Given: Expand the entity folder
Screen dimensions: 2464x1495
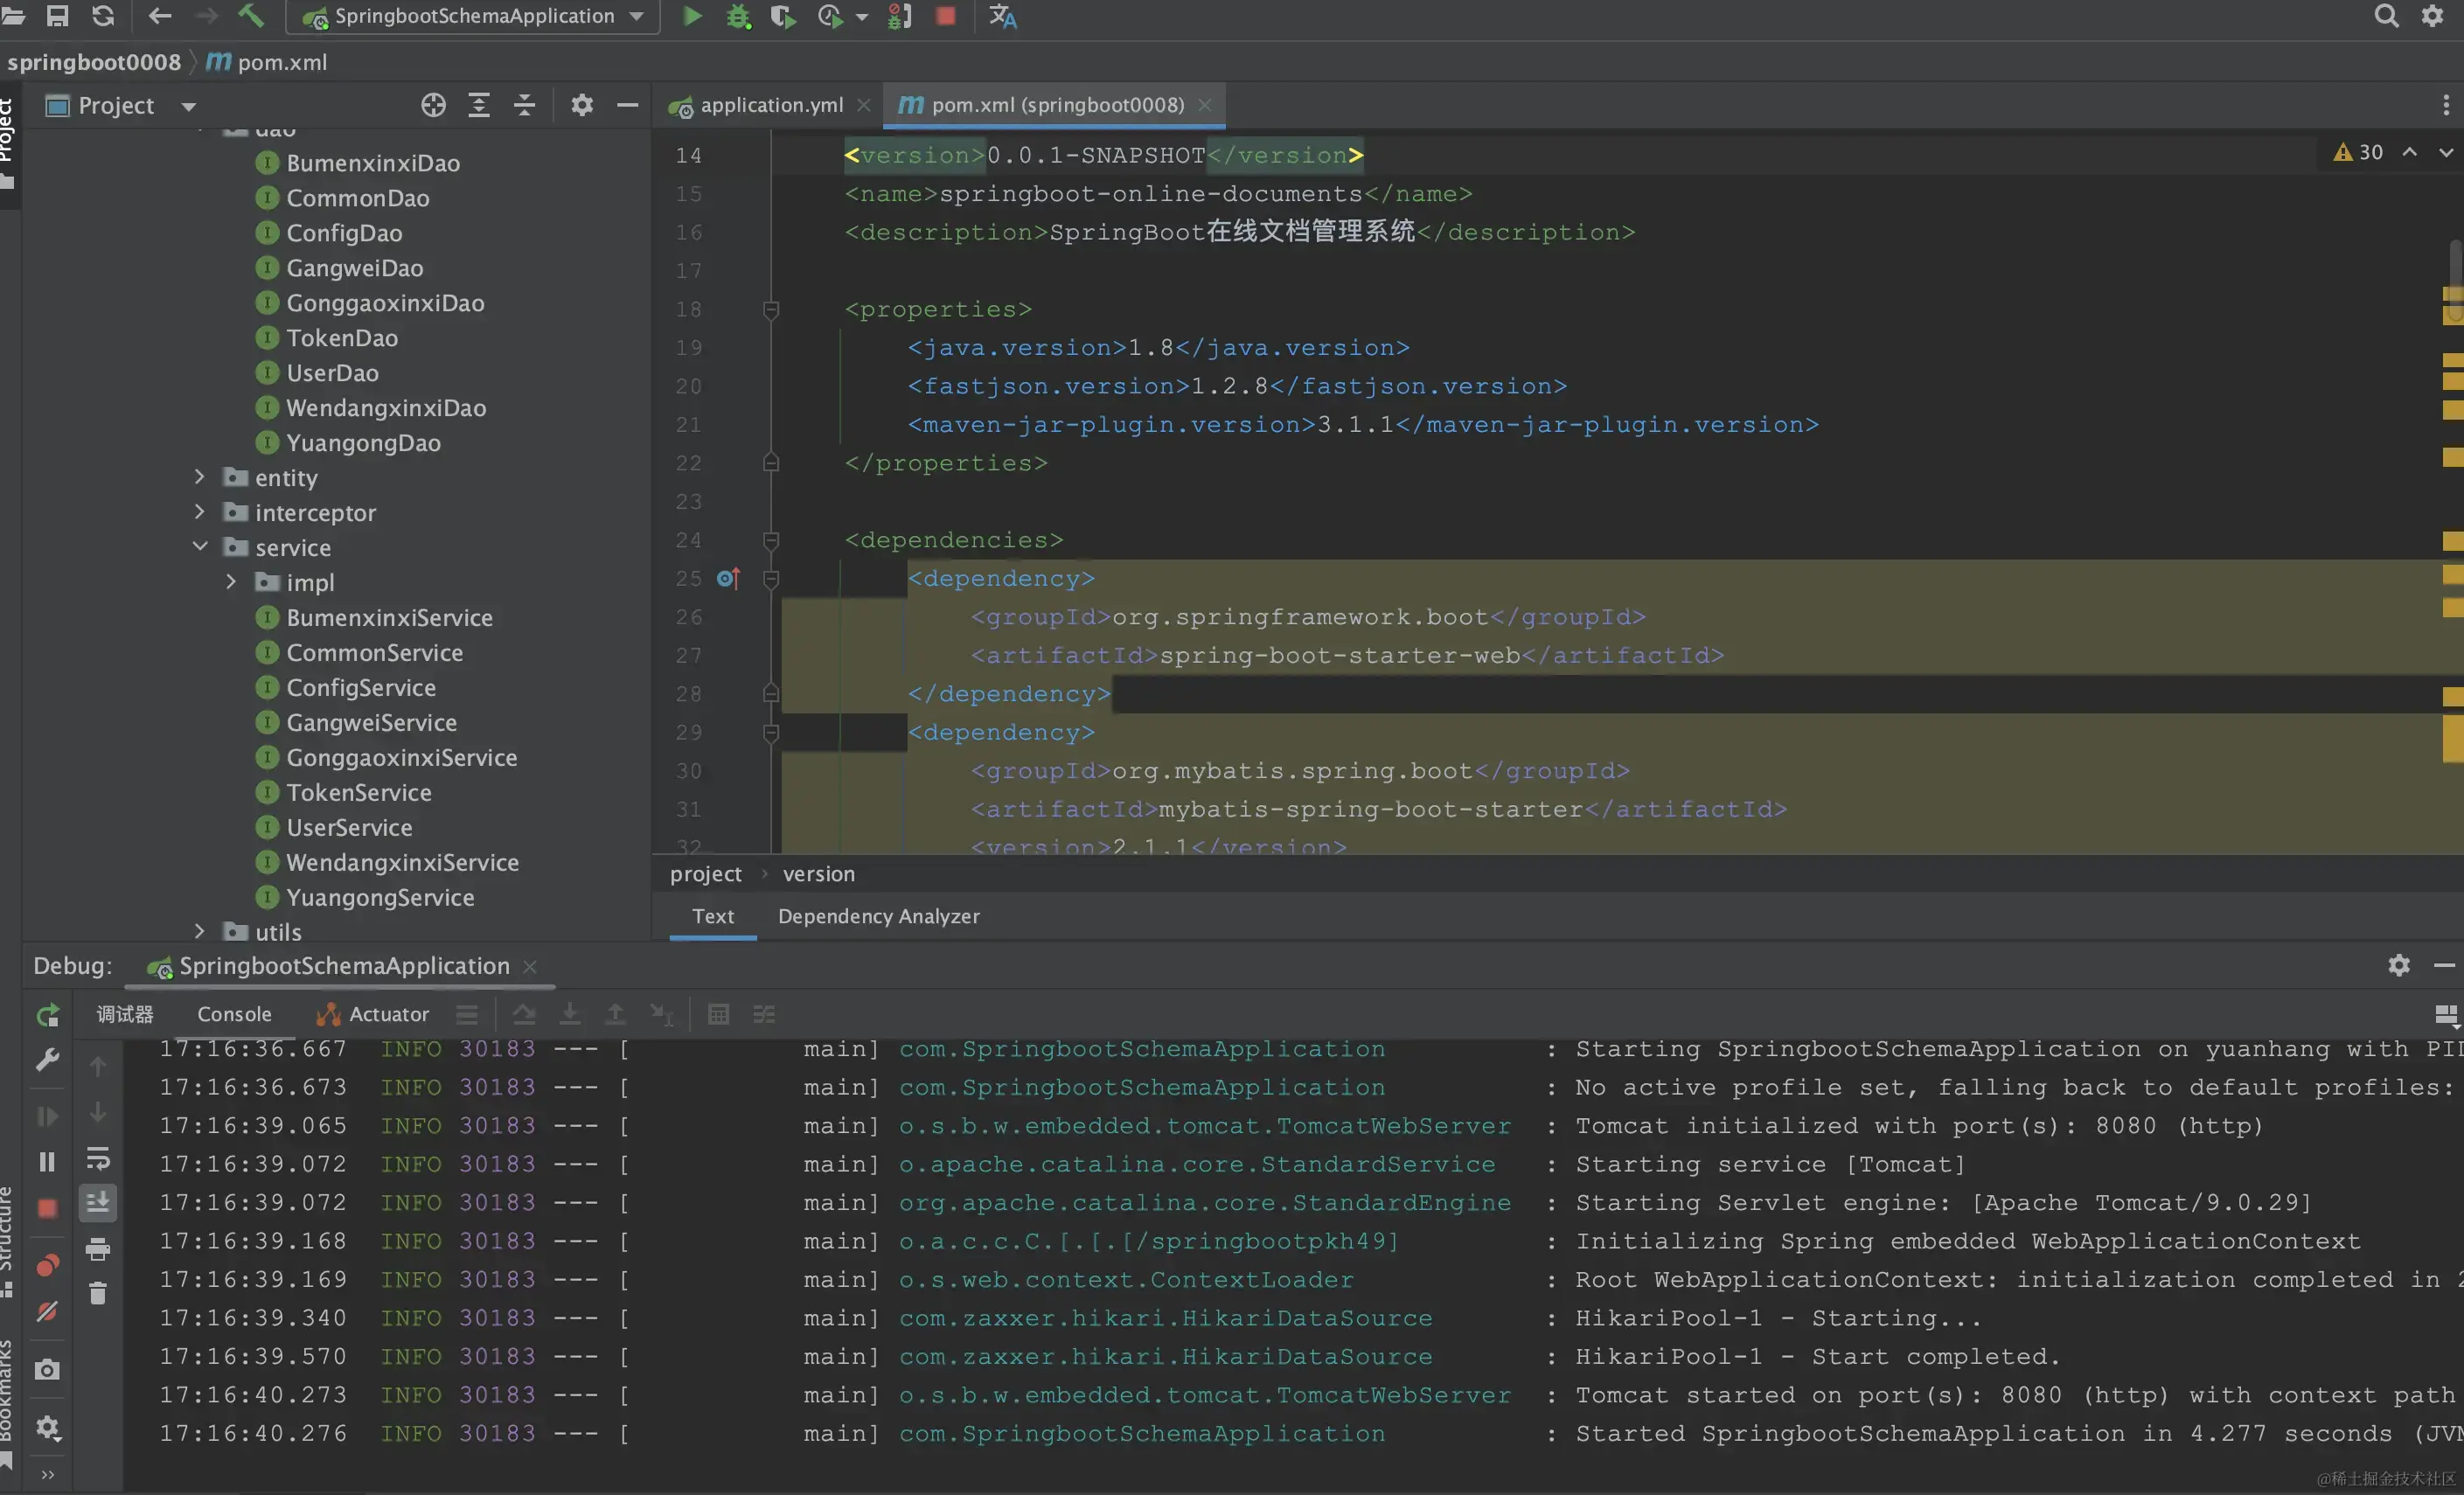Looking at the screenshot, I should pos(199,478).
